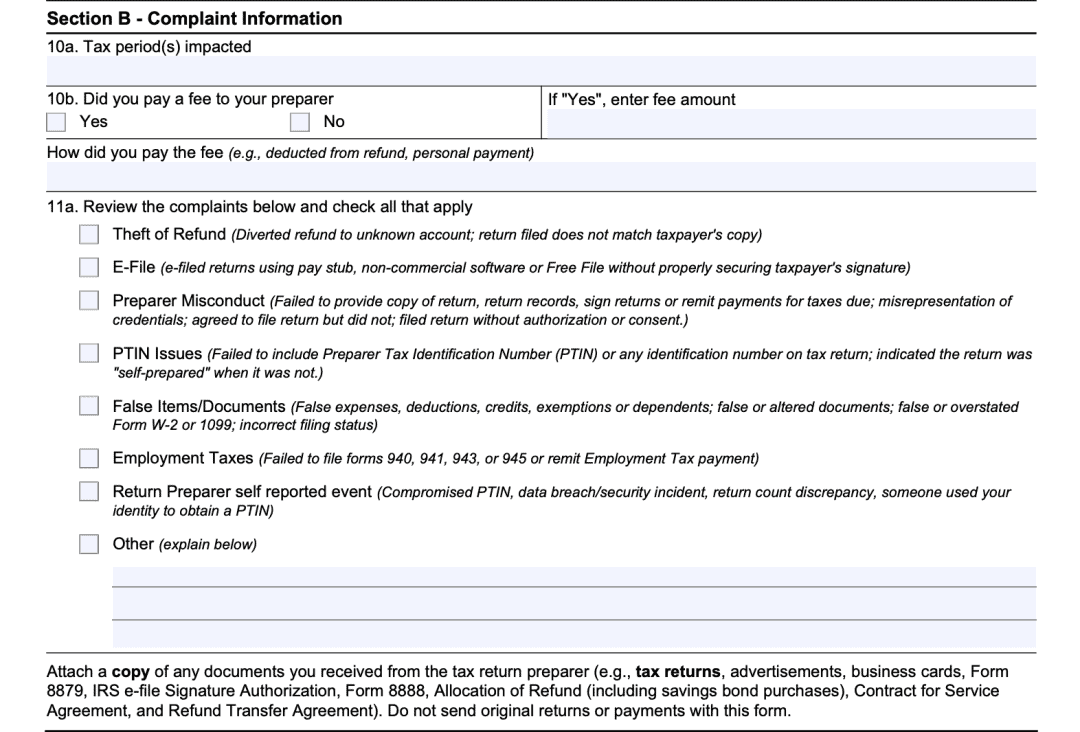1080x732 pixels.
Task: Check the E-File complaint box
Action: [88, 266]
